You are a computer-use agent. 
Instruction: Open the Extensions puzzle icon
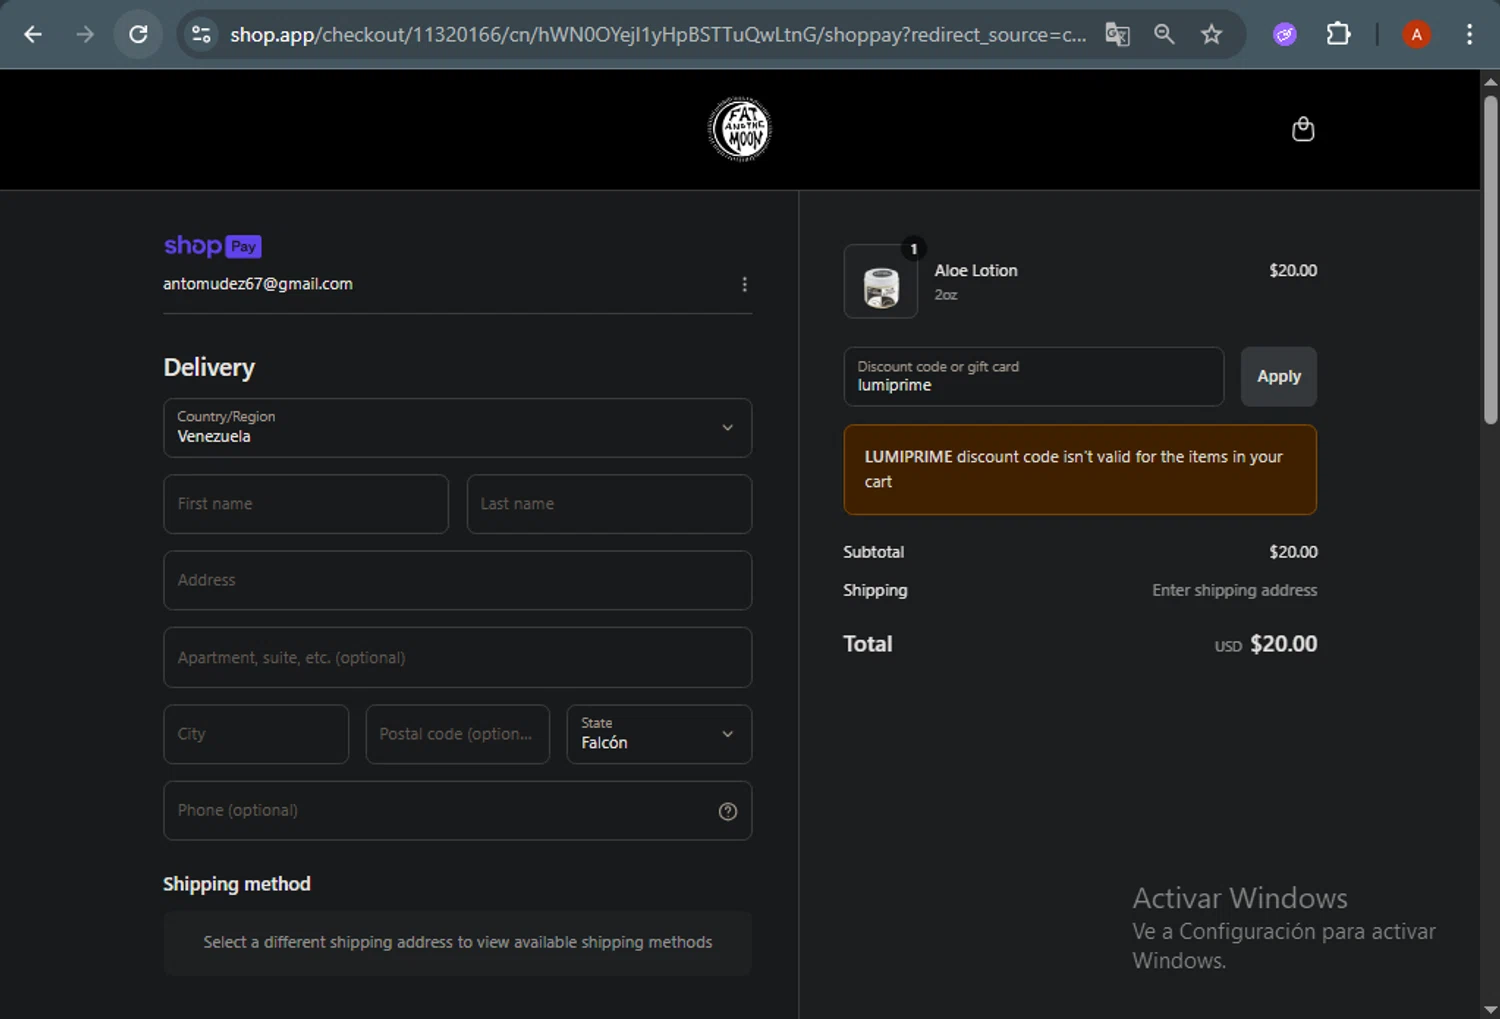click(1338, 35)
